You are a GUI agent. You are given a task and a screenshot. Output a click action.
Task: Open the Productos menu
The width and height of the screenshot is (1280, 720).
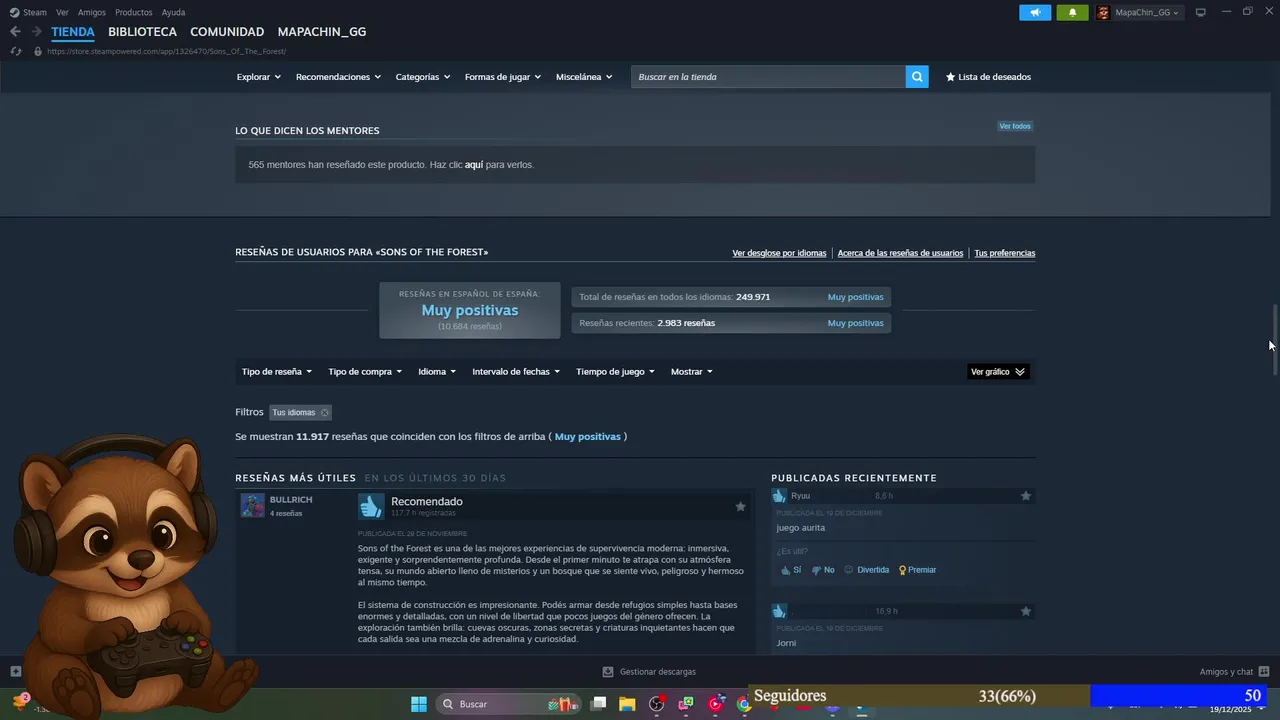pos(133,12)
